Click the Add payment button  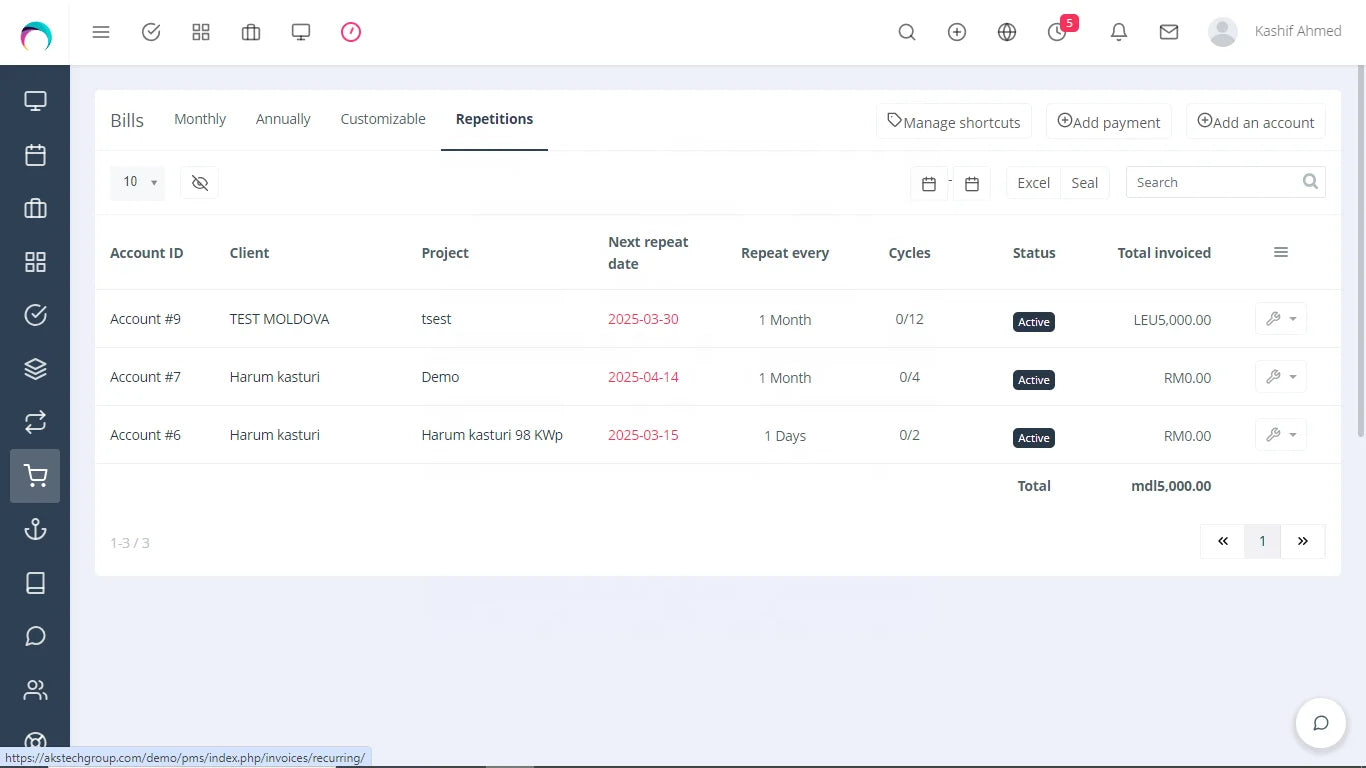(1109, 122)
